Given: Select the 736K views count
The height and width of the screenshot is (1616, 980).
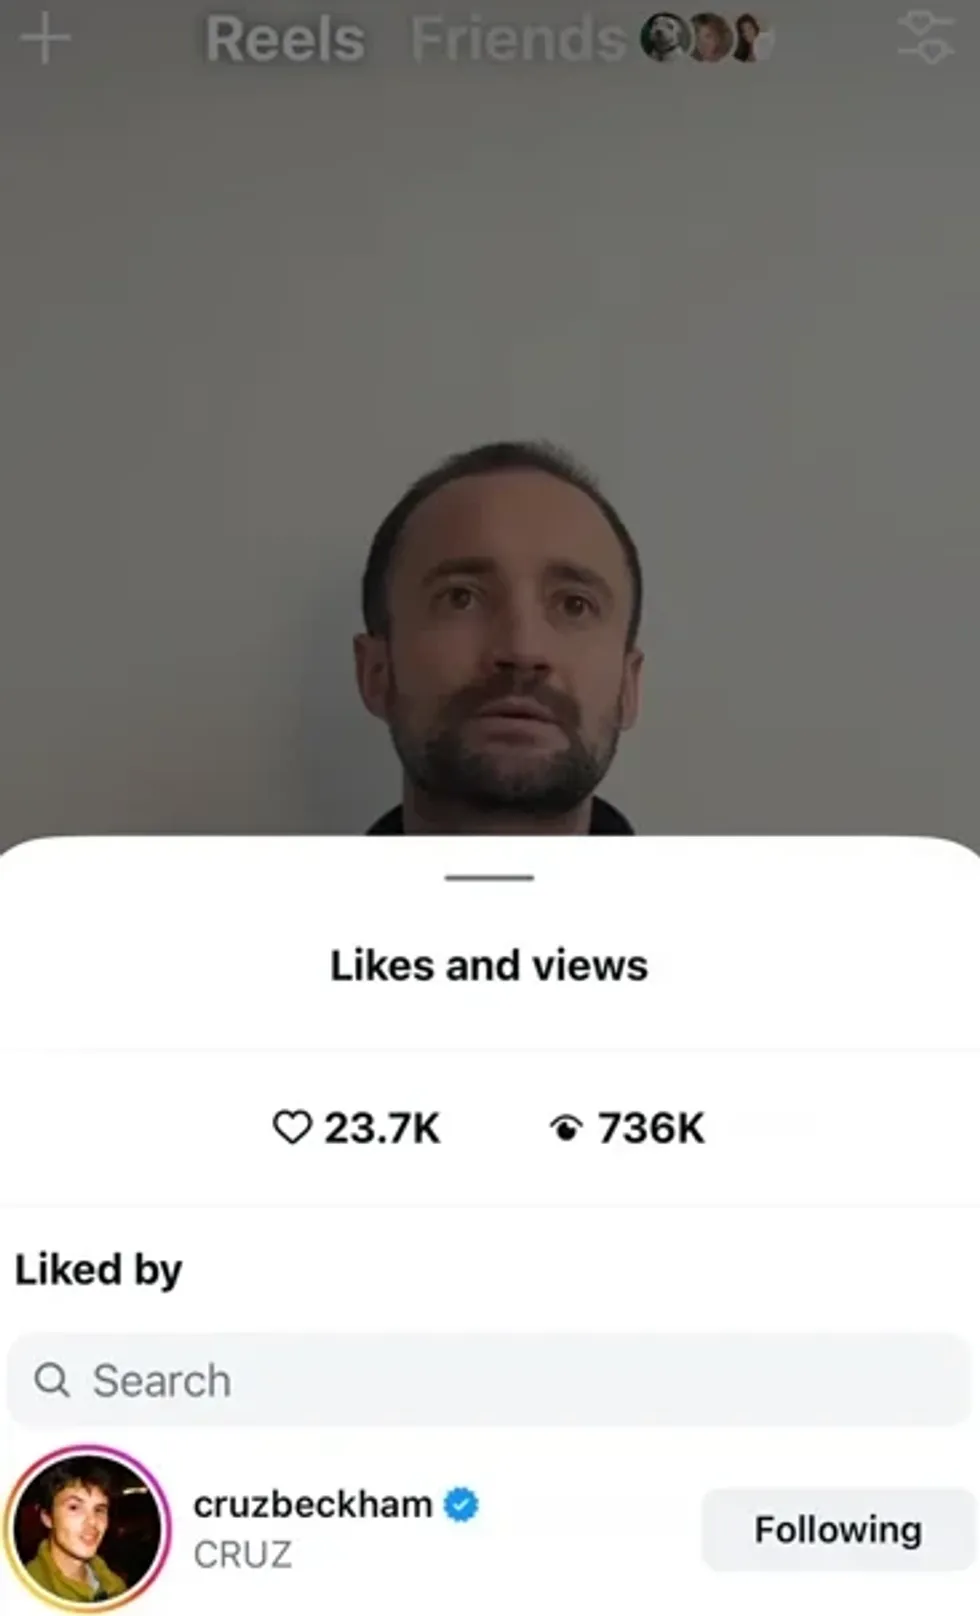Looking at the screenshot, I should pyautogui.click(x=651, y=1128).
